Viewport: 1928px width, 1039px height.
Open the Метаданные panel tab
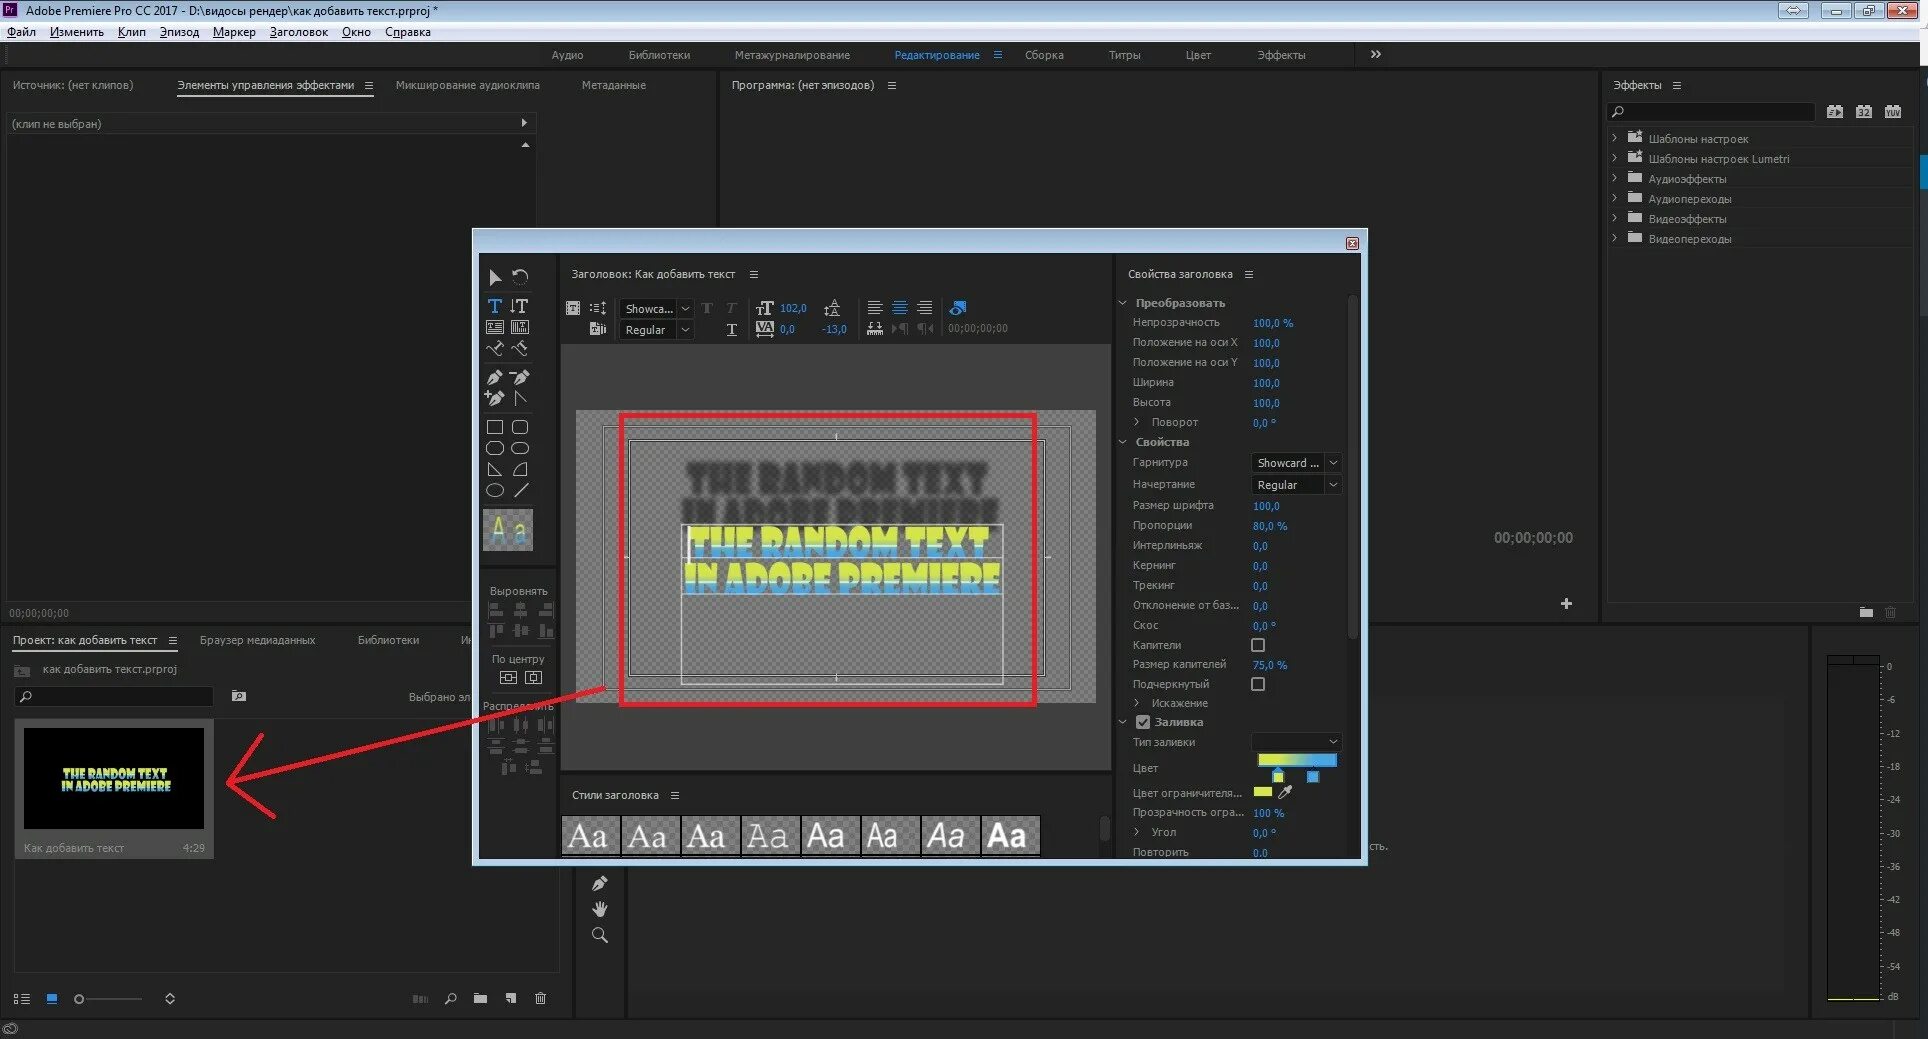pos(614,85)
